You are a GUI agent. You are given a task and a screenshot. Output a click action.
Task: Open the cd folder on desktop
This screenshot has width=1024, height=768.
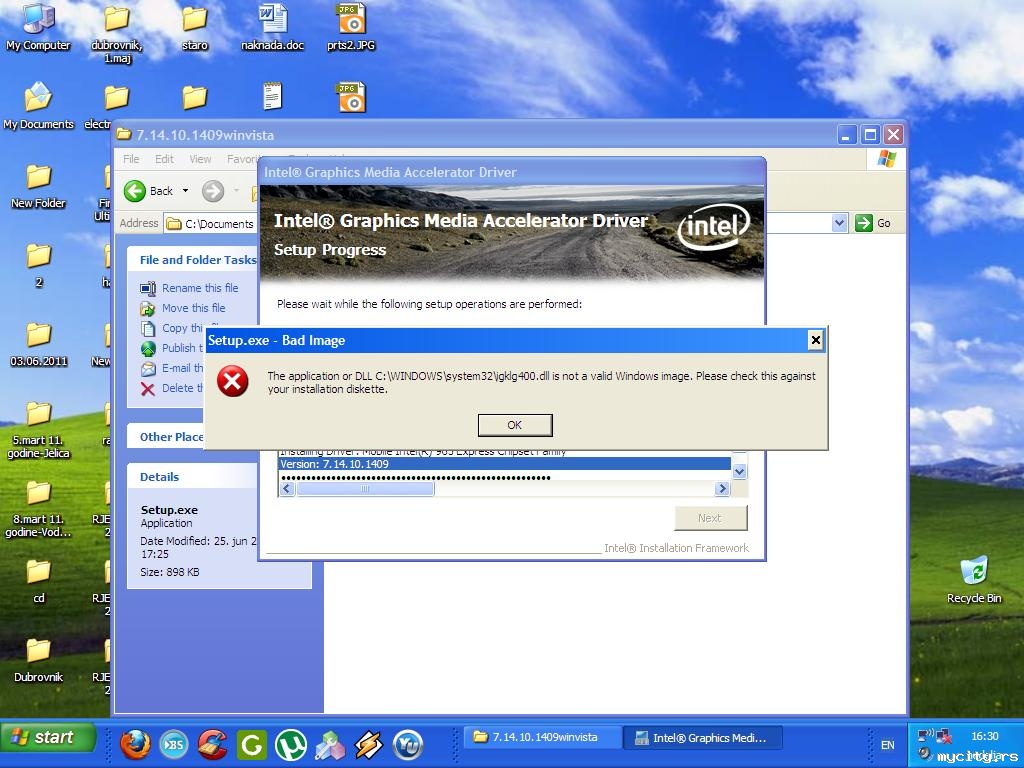(x=39, y=581)
